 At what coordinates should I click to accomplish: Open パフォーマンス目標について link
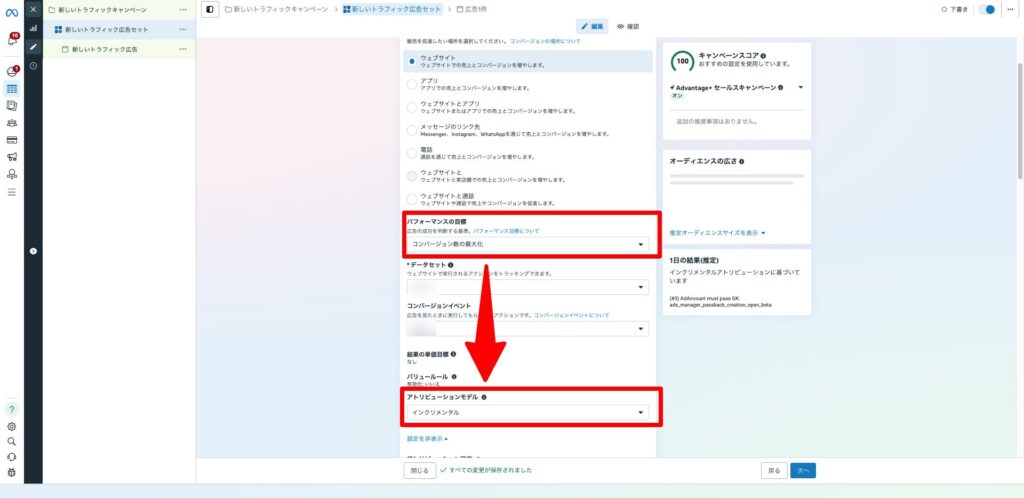506,231
